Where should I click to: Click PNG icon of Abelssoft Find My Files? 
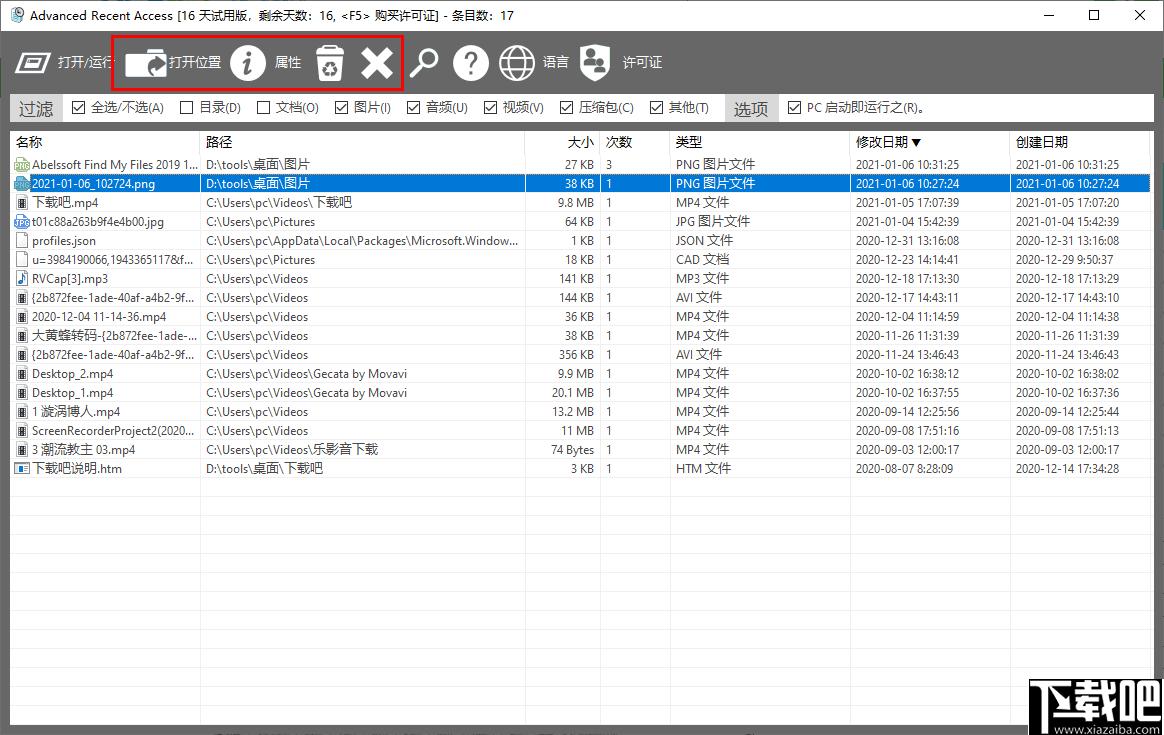[x=22, y=165]
